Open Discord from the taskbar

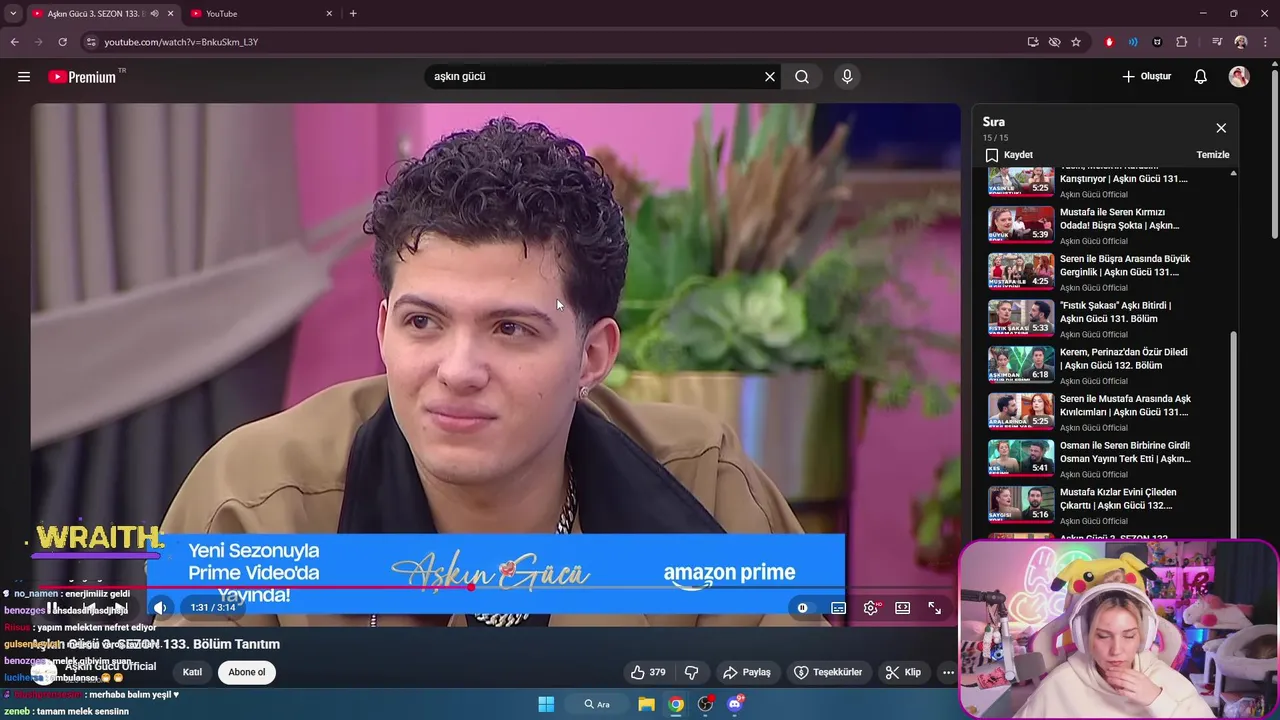[735, 704]
